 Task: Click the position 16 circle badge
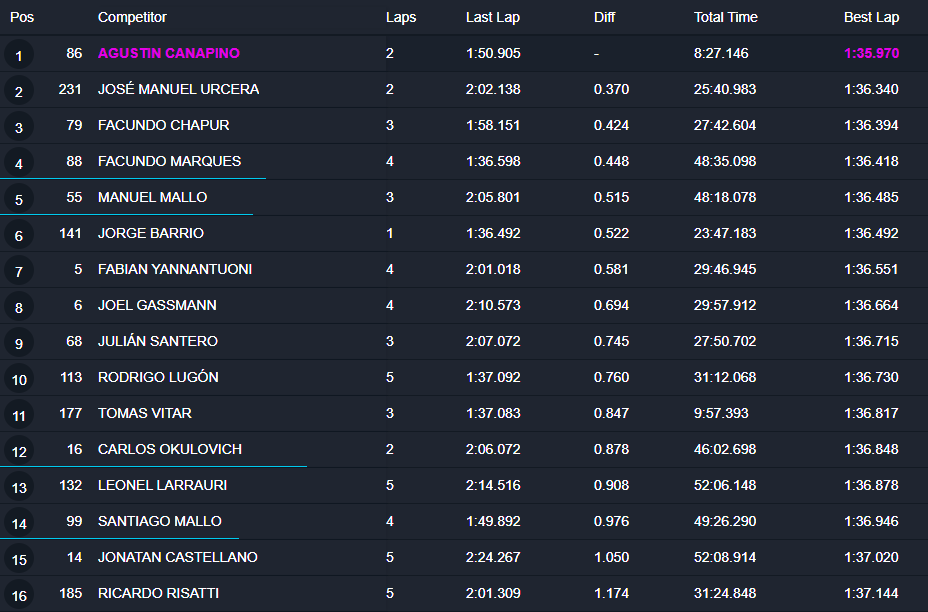click(19, 595)
